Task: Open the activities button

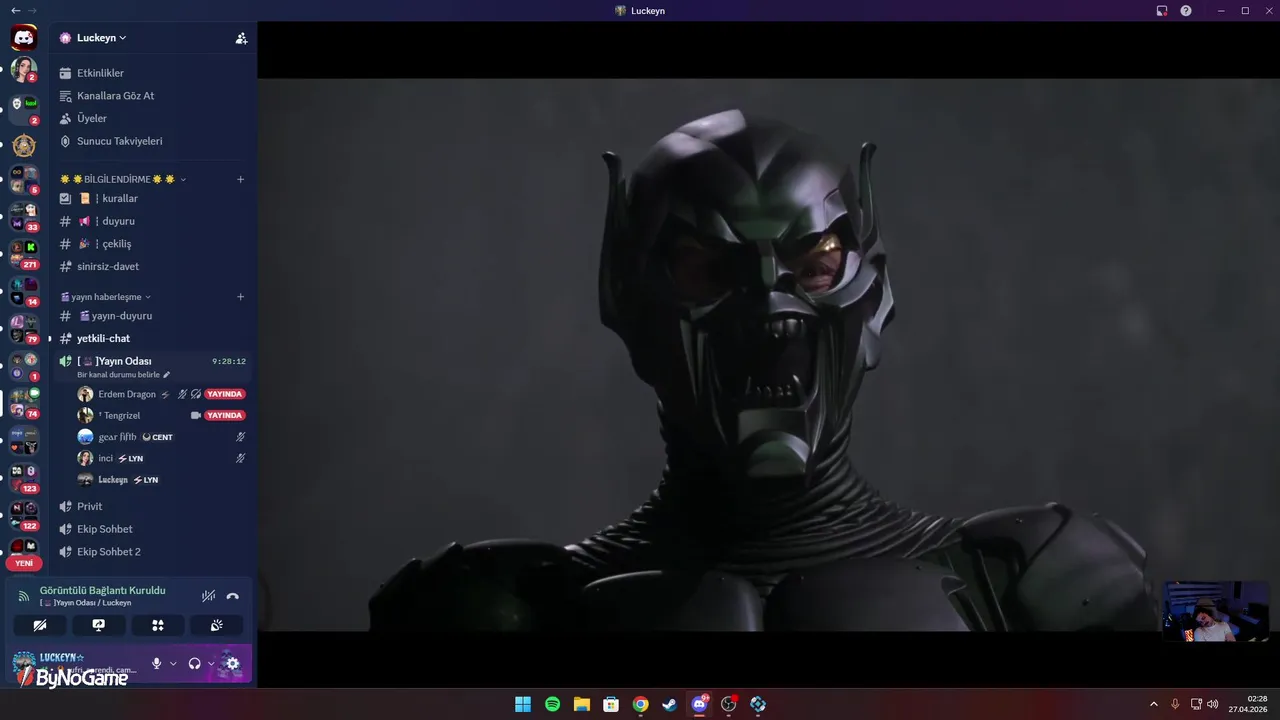Action: 158,625
